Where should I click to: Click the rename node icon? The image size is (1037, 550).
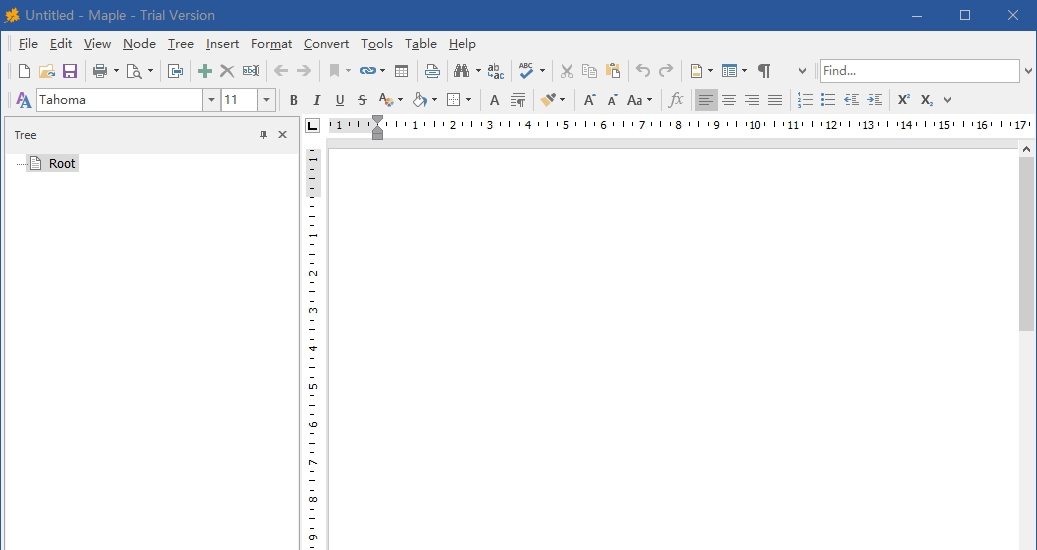[x=251, y=71]
